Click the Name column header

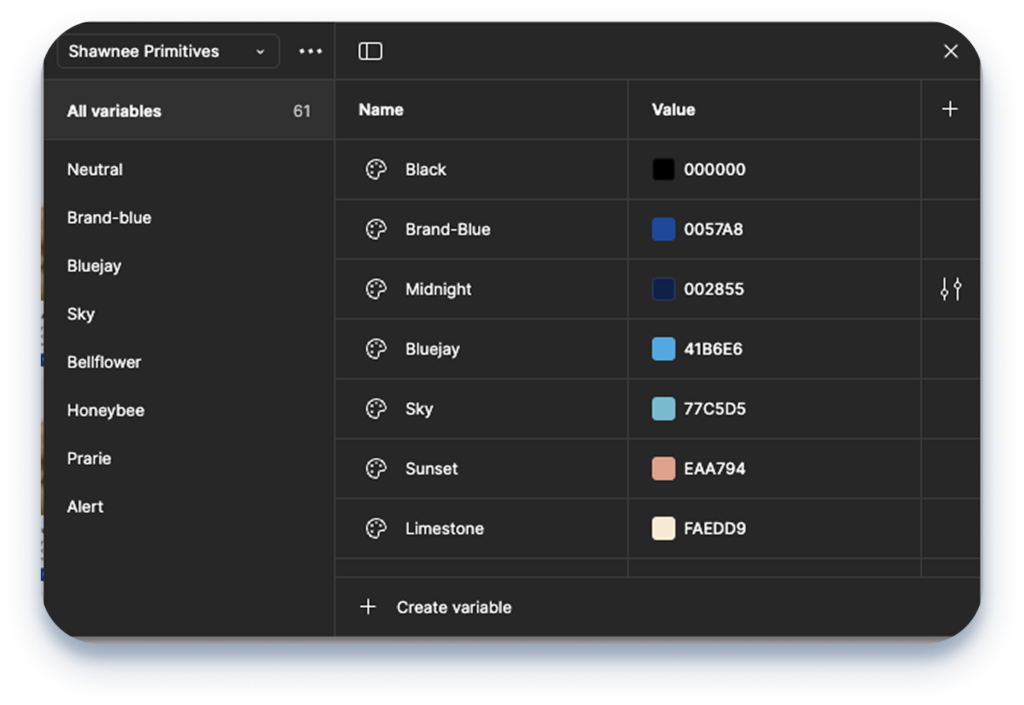coord(381,110)
